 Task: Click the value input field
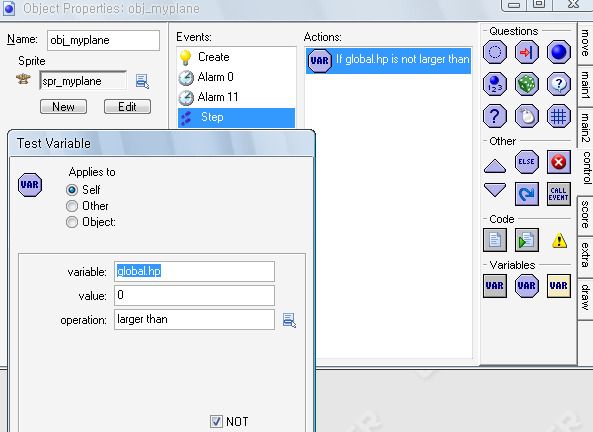click(194, 295)
